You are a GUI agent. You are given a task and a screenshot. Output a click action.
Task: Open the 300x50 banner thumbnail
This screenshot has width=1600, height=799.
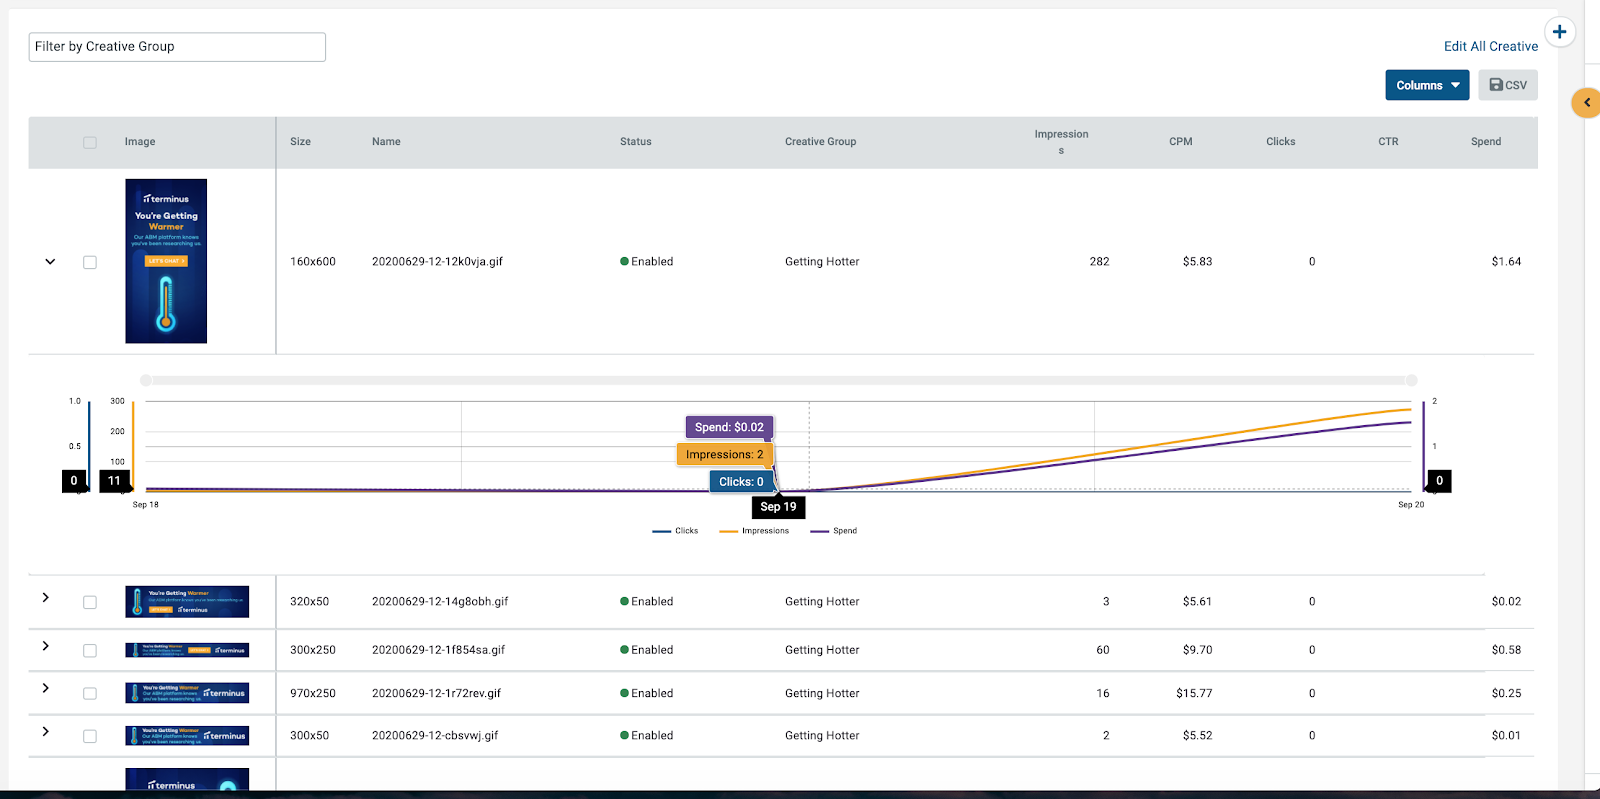187,736
